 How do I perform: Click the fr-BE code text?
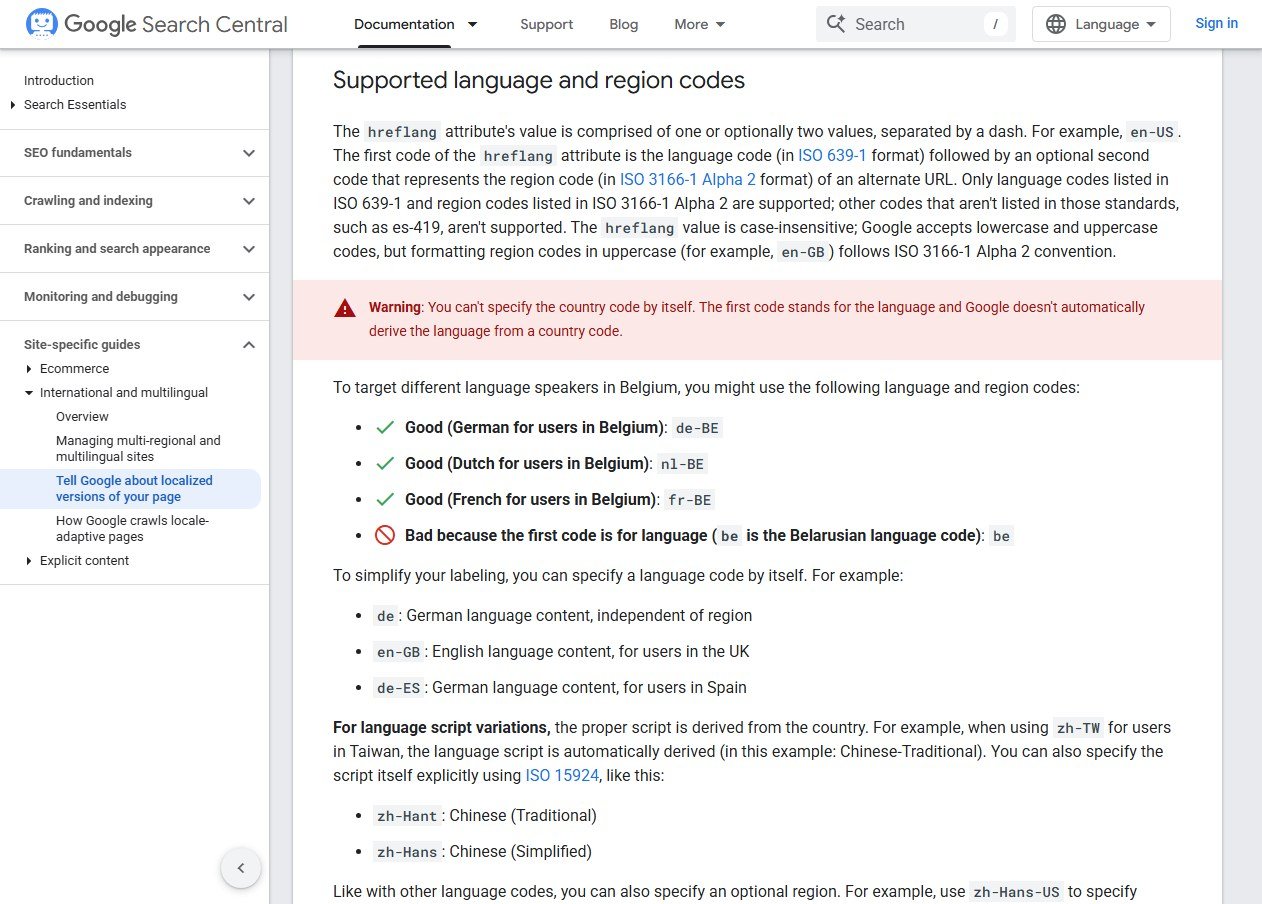coord(691,500)
